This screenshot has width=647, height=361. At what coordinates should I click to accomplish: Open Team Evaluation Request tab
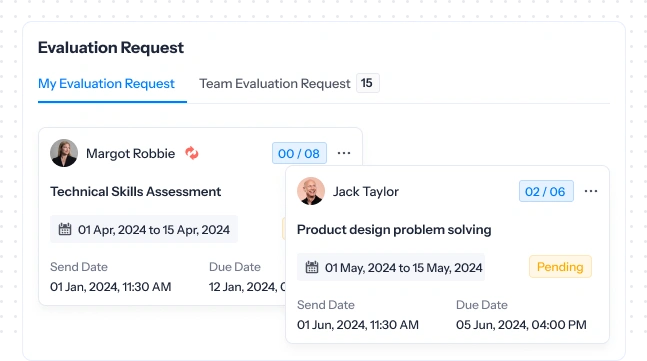[x=275, y=84]
